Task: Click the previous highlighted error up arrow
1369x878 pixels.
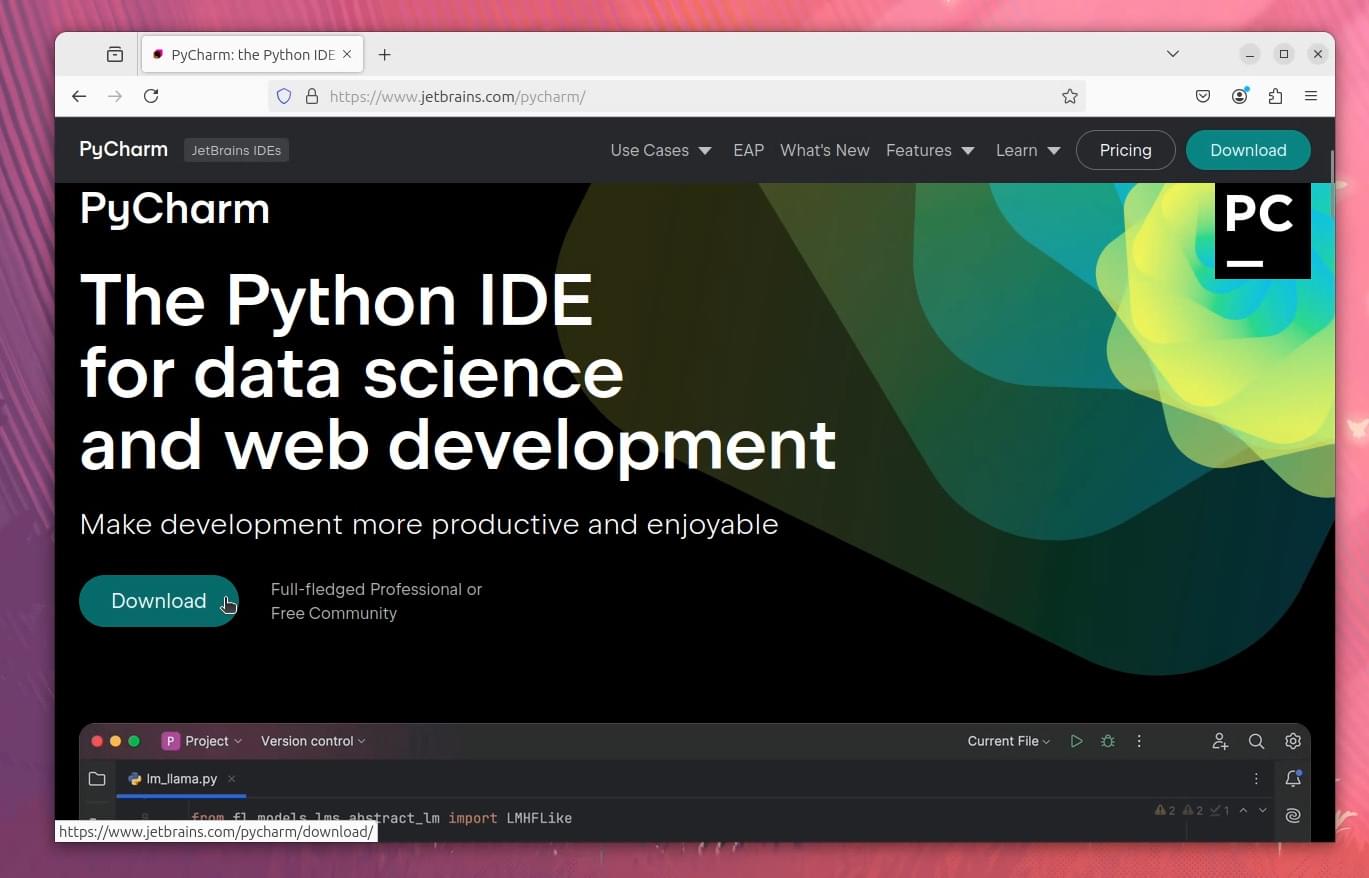Action: (1243, 811)
